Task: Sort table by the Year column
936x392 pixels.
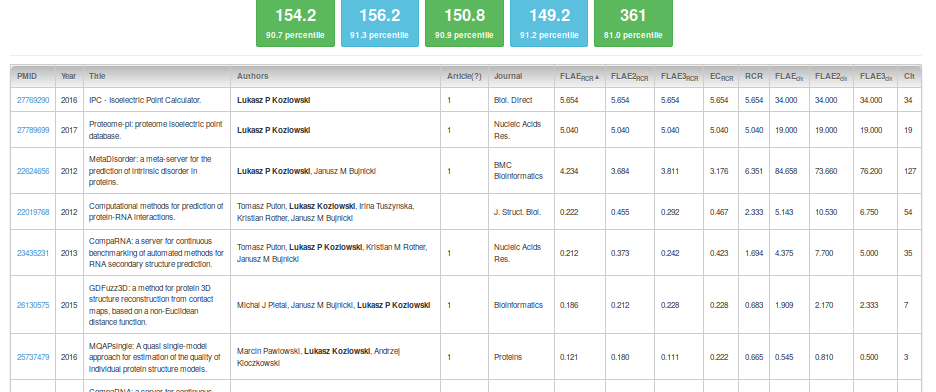Action: click(x=69, y=76)
